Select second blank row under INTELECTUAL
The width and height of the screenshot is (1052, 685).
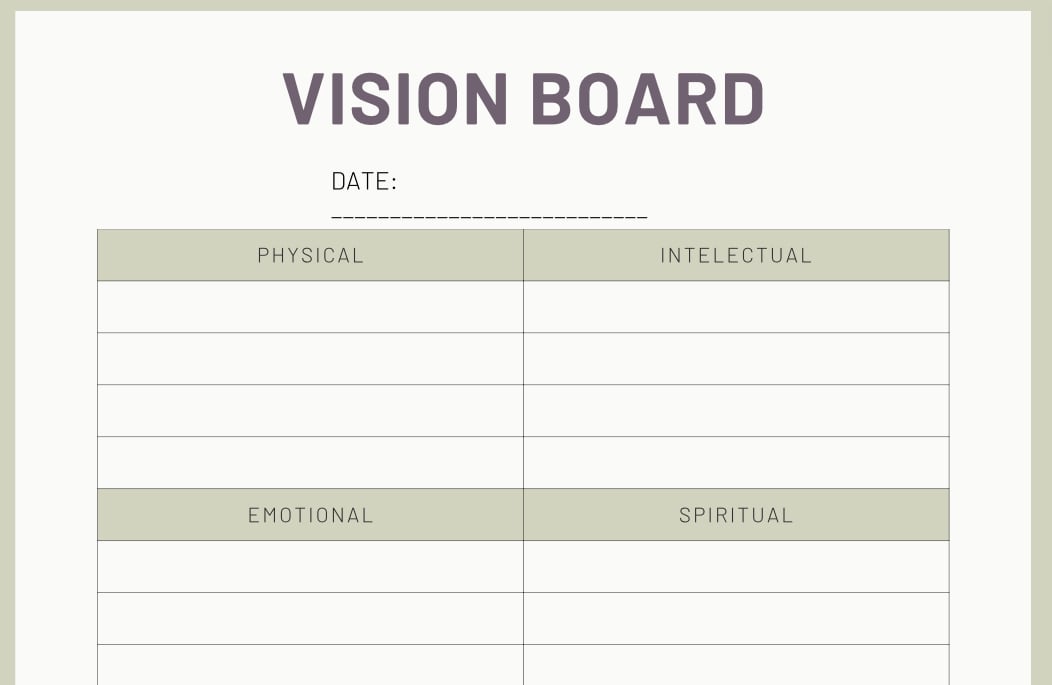coord(736,359)
